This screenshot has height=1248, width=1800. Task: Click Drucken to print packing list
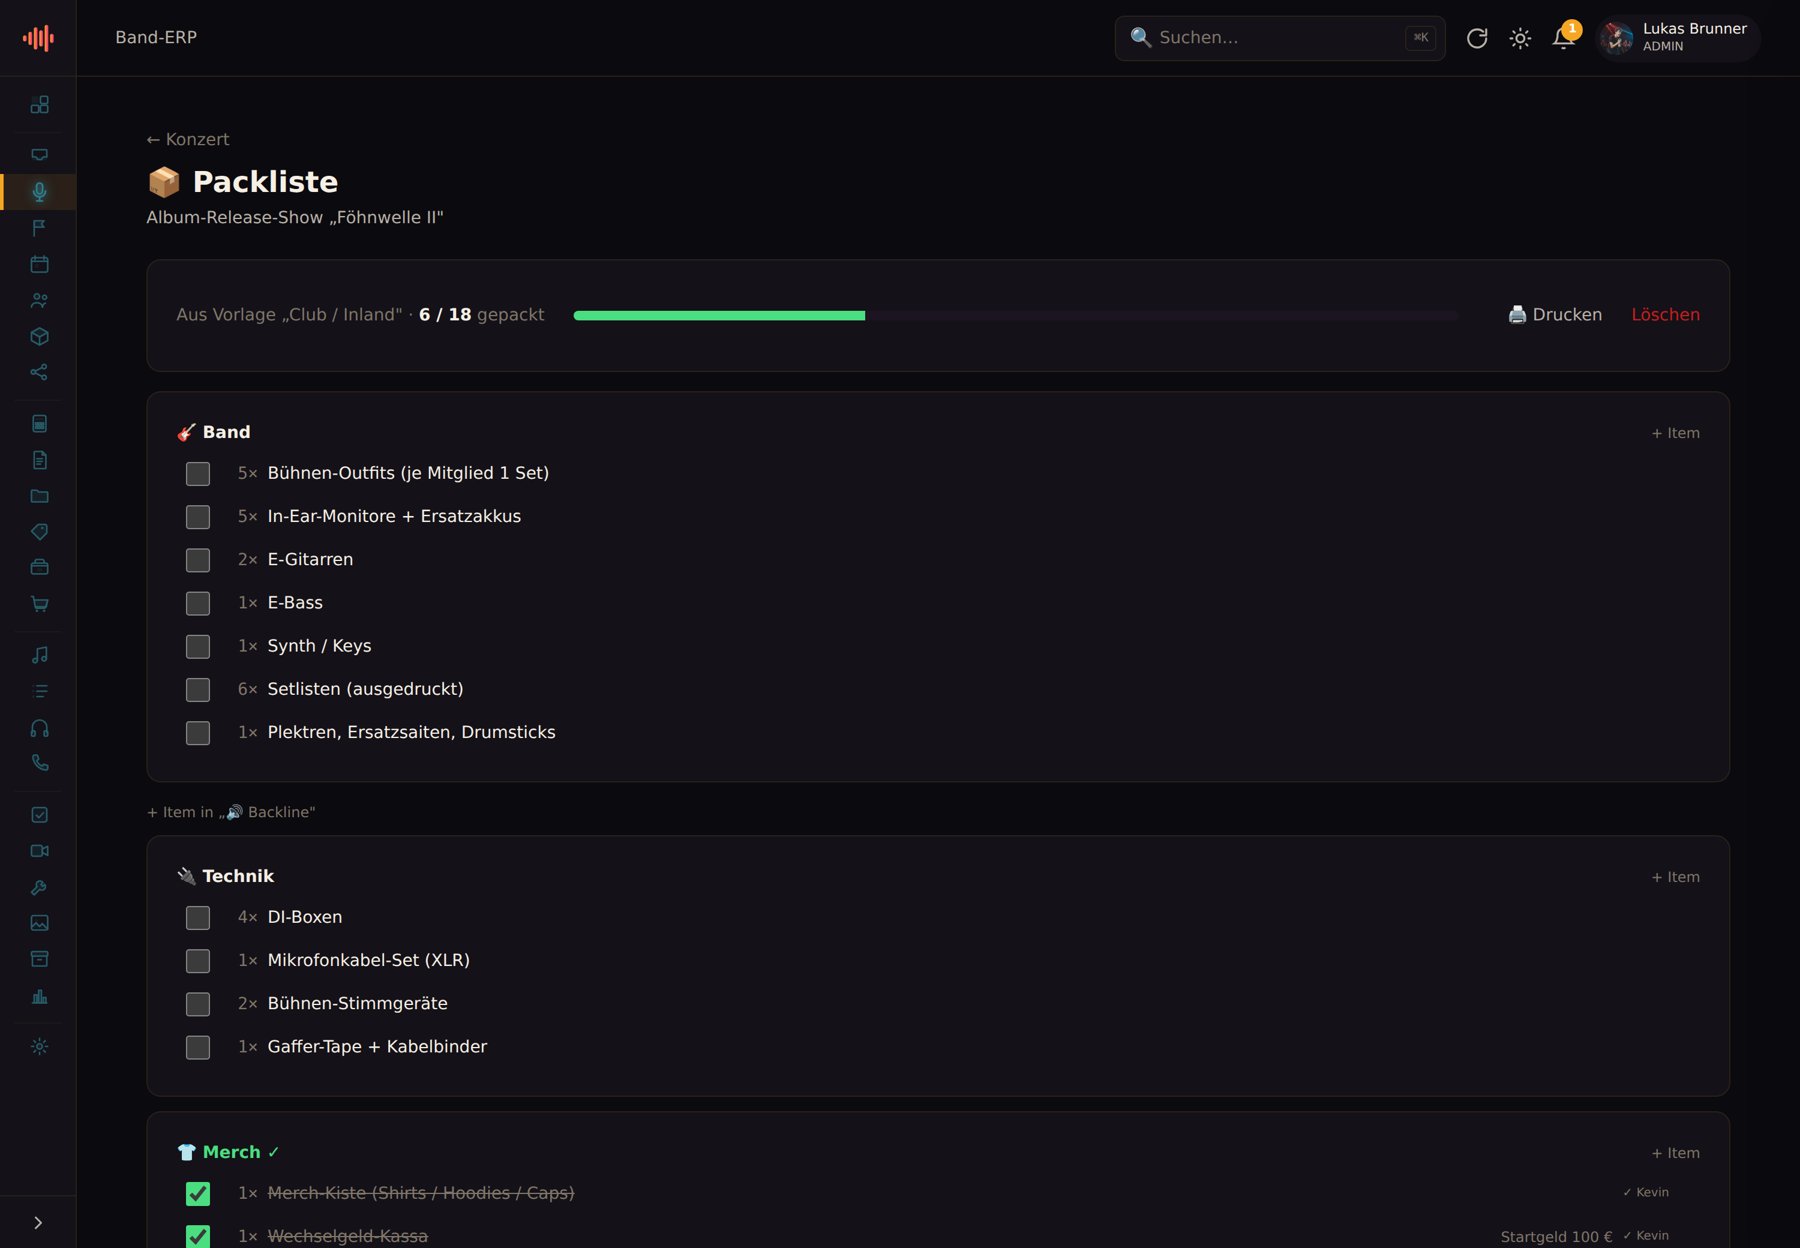[x=1555, y=314]
